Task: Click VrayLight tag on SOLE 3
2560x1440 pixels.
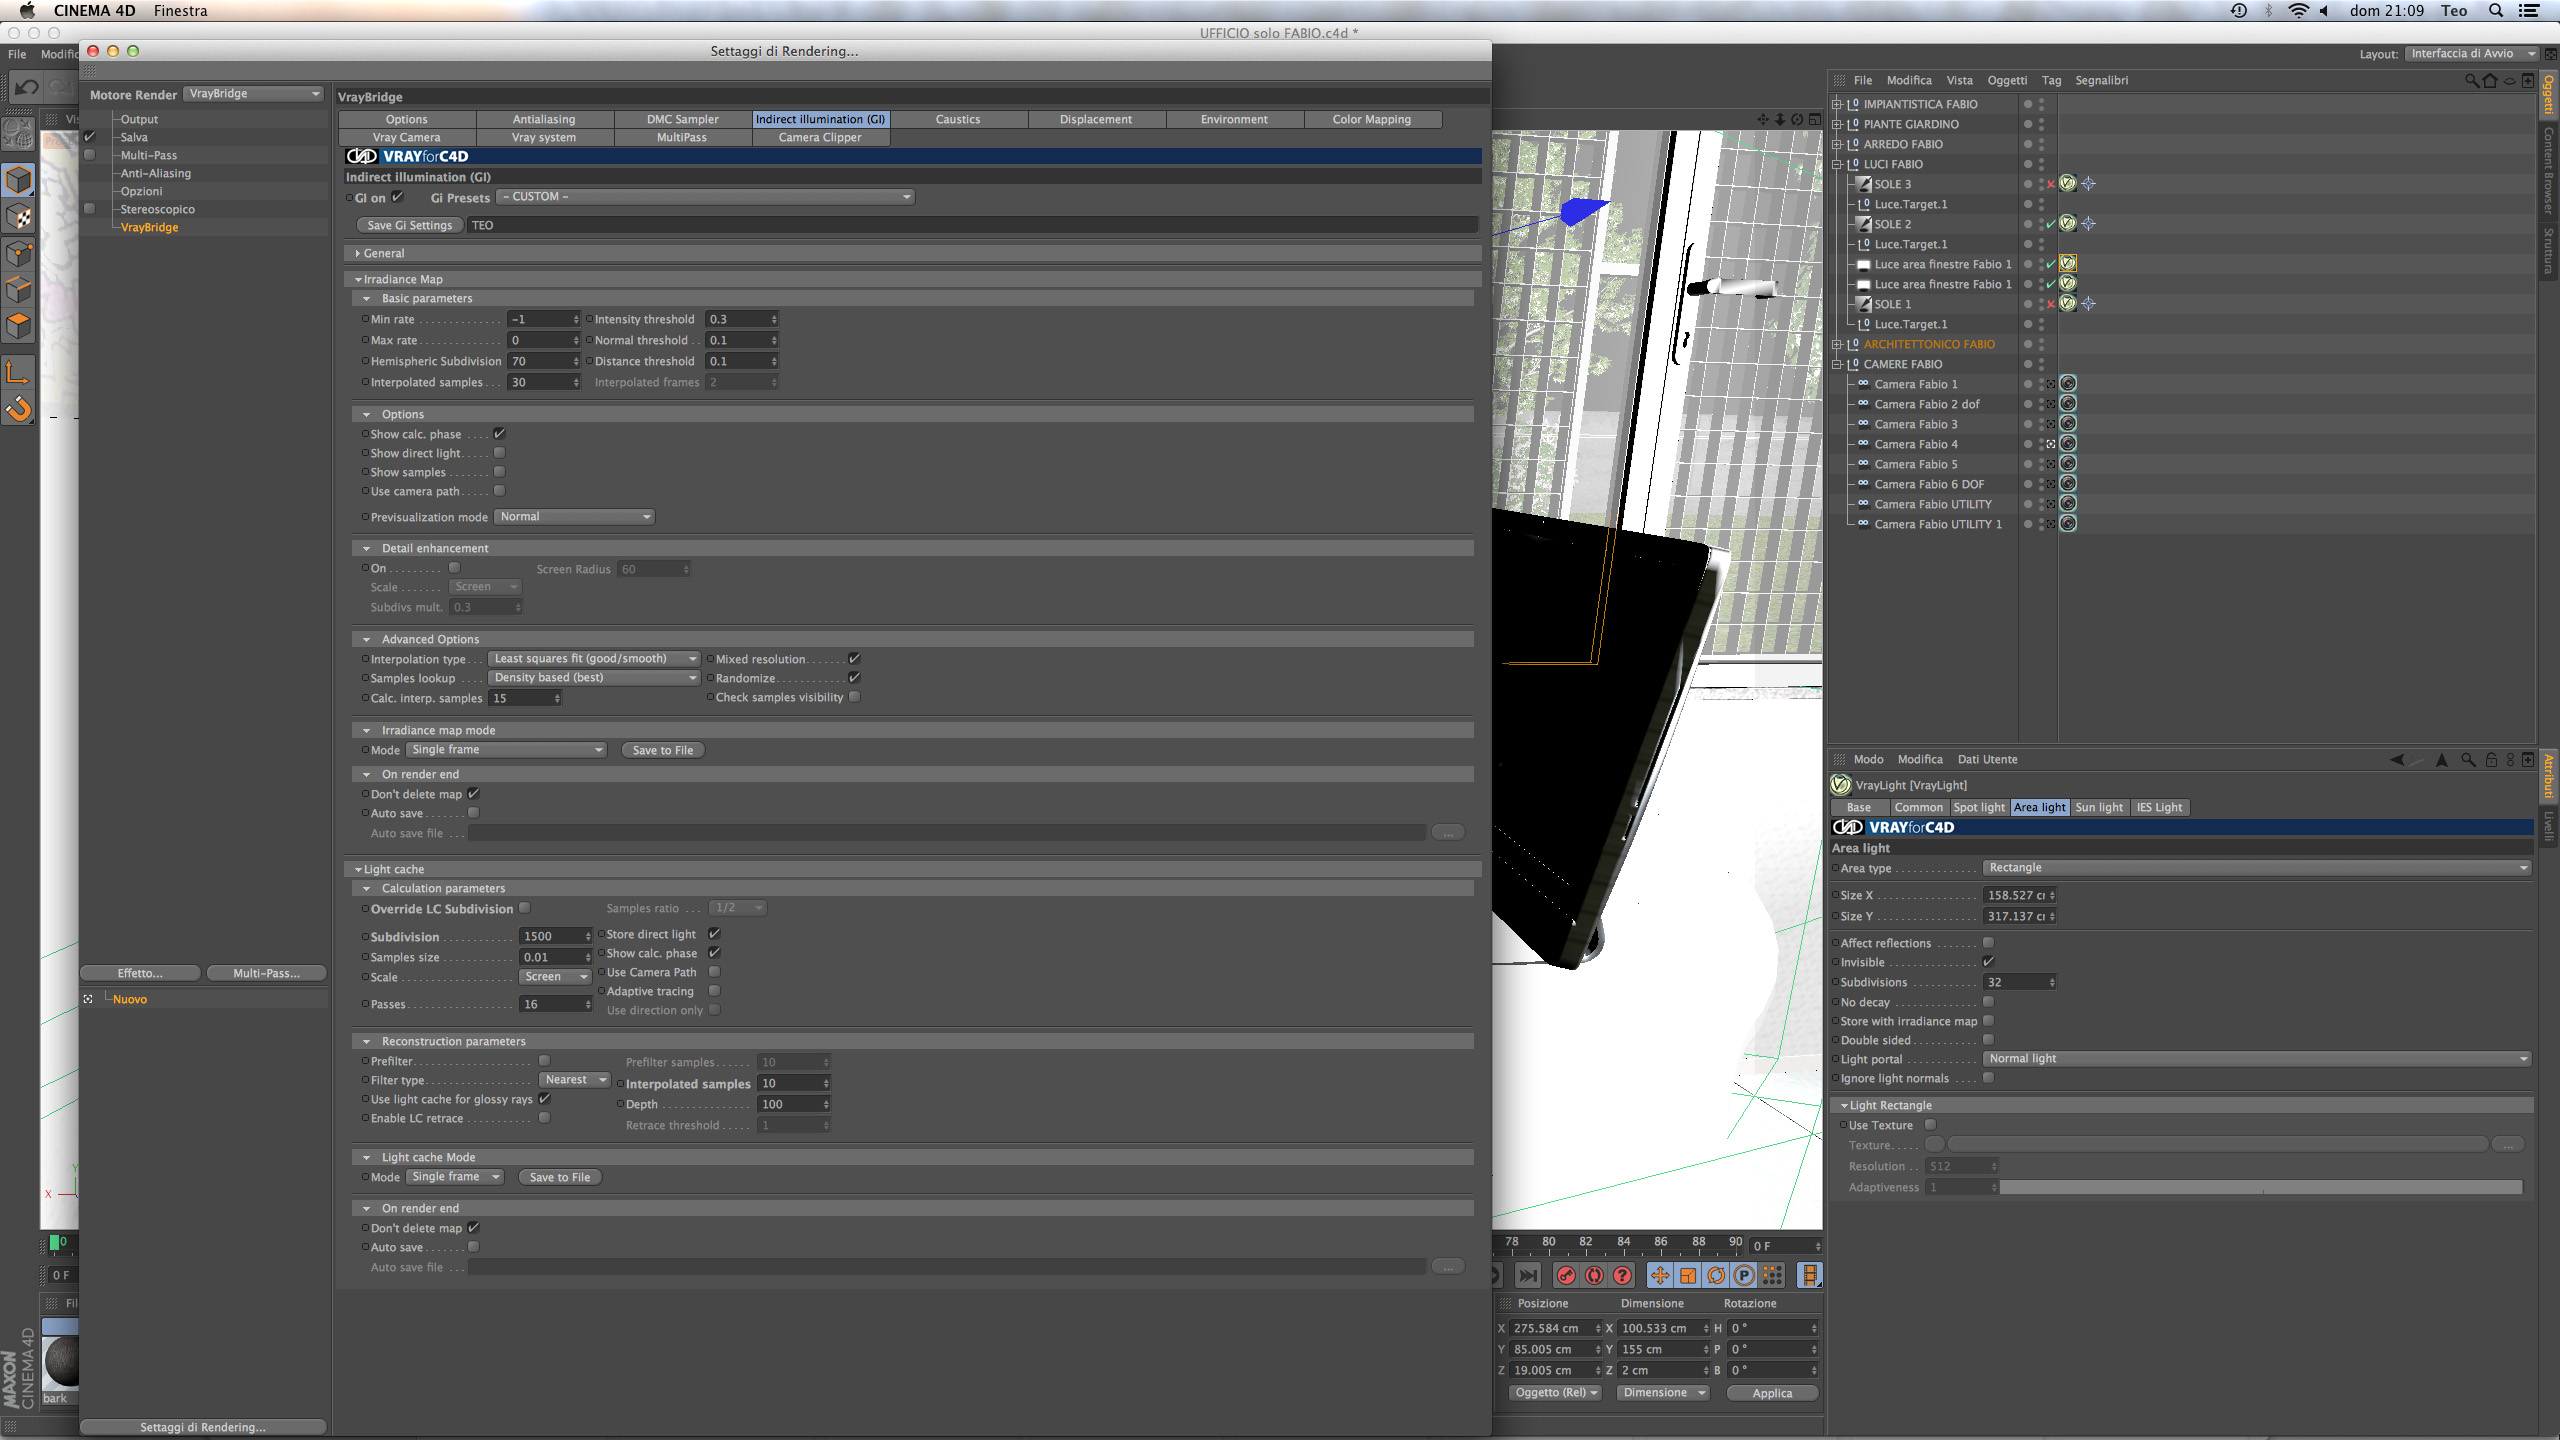Action: pyautogui.click(x=2067, y=184)
